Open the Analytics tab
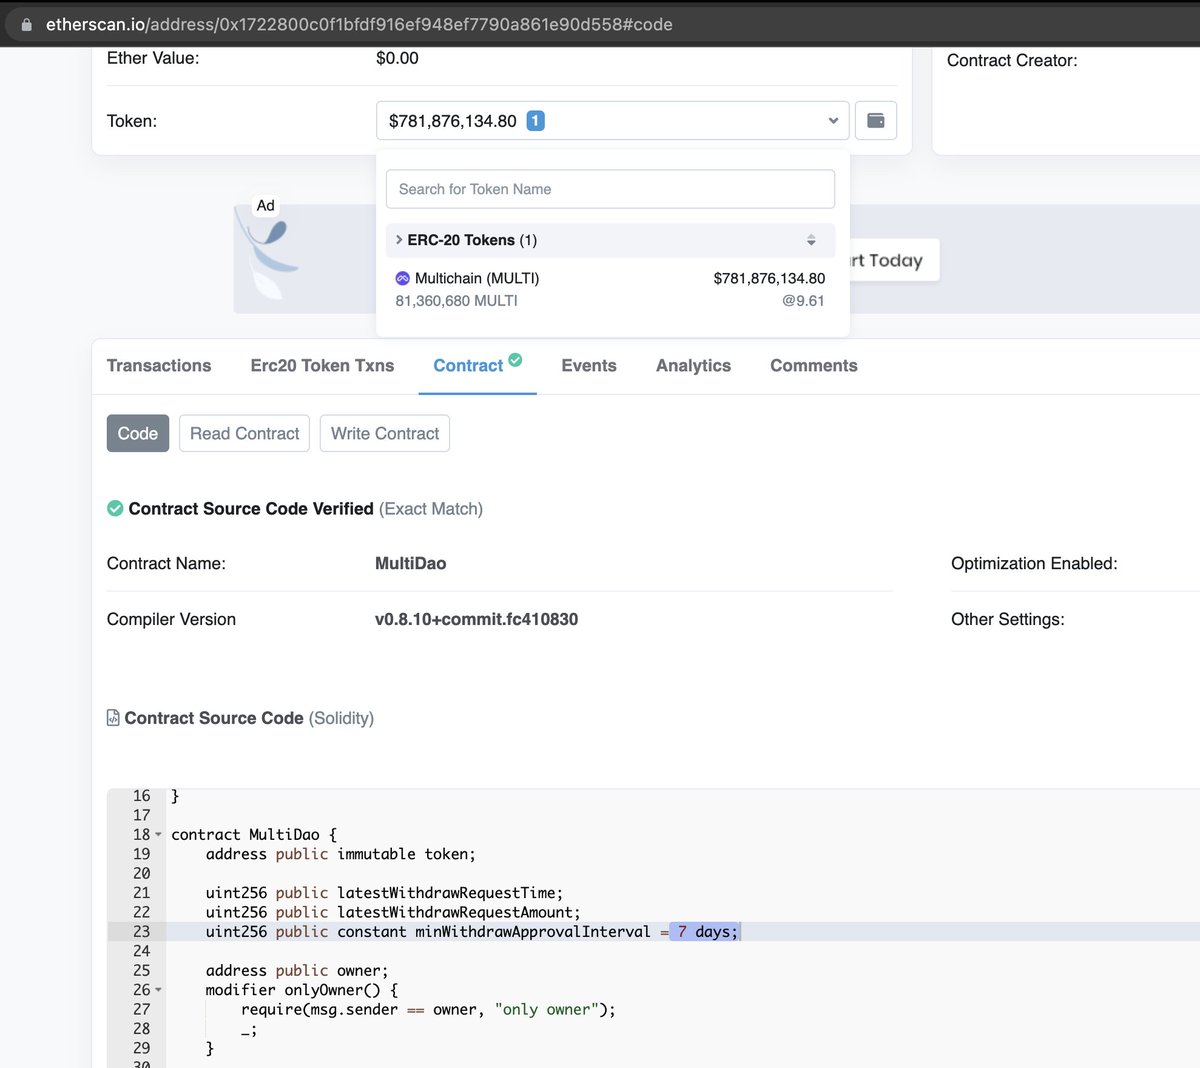Viewport: 1200px width, 1068px height. pos(693,366)
